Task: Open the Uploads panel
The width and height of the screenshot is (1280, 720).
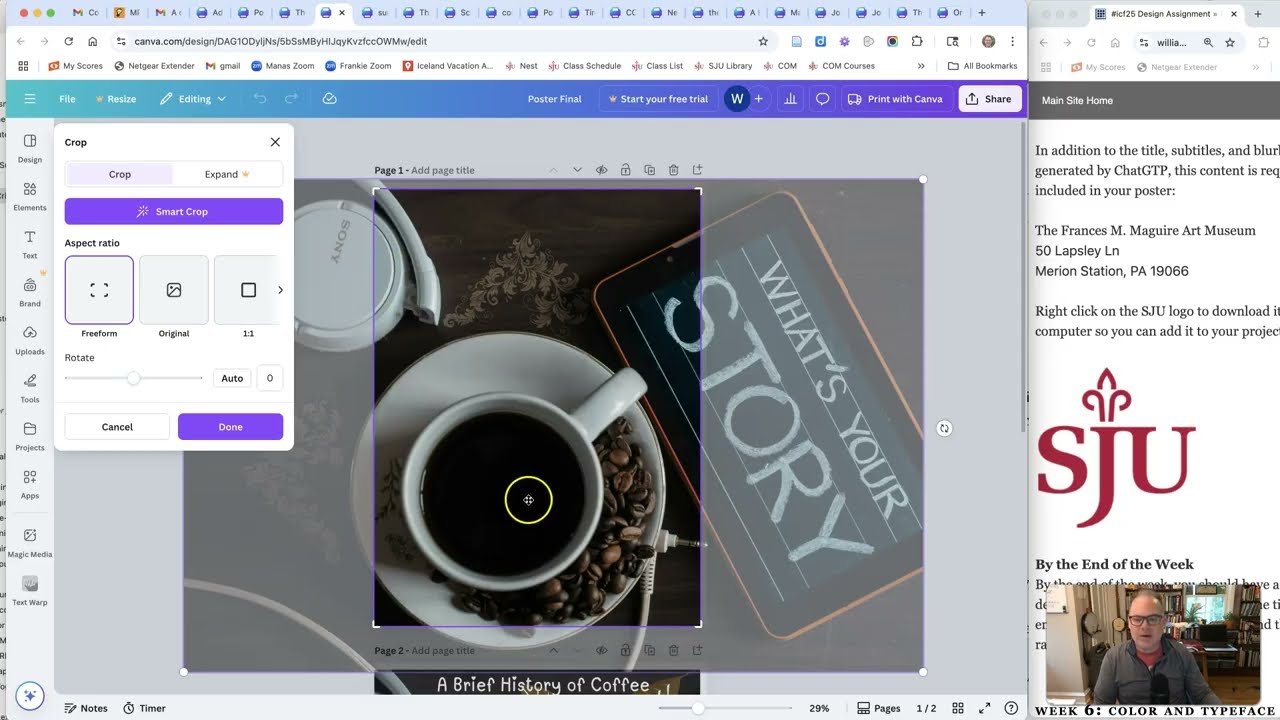Action: (x=30, y=340)
